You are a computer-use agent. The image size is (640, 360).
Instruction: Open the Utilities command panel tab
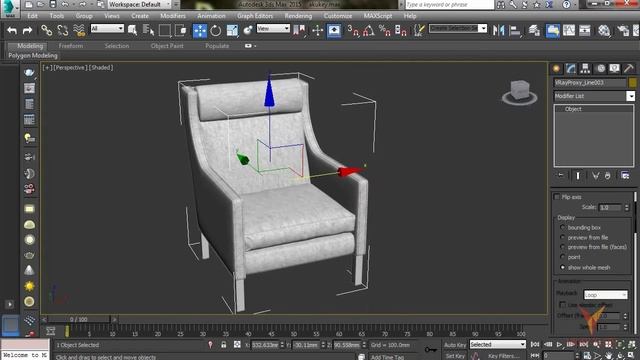tap(629, 69)
